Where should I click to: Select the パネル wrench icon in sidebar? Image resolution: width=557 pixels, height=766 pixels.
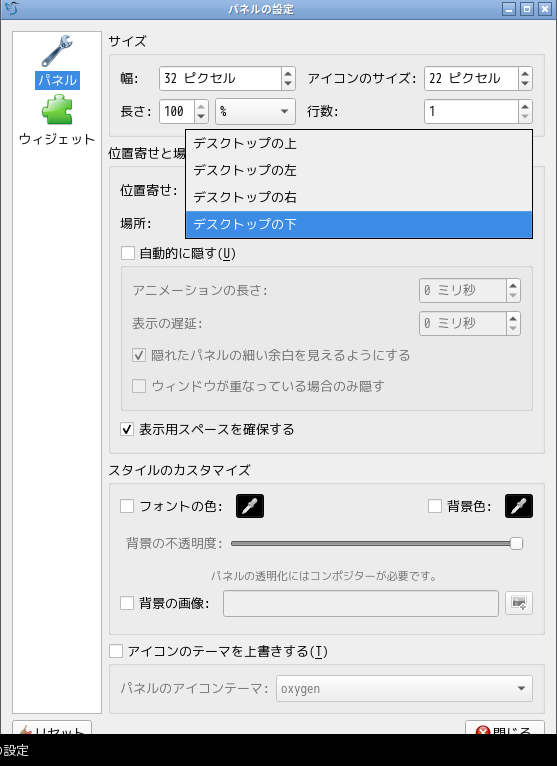57,51
